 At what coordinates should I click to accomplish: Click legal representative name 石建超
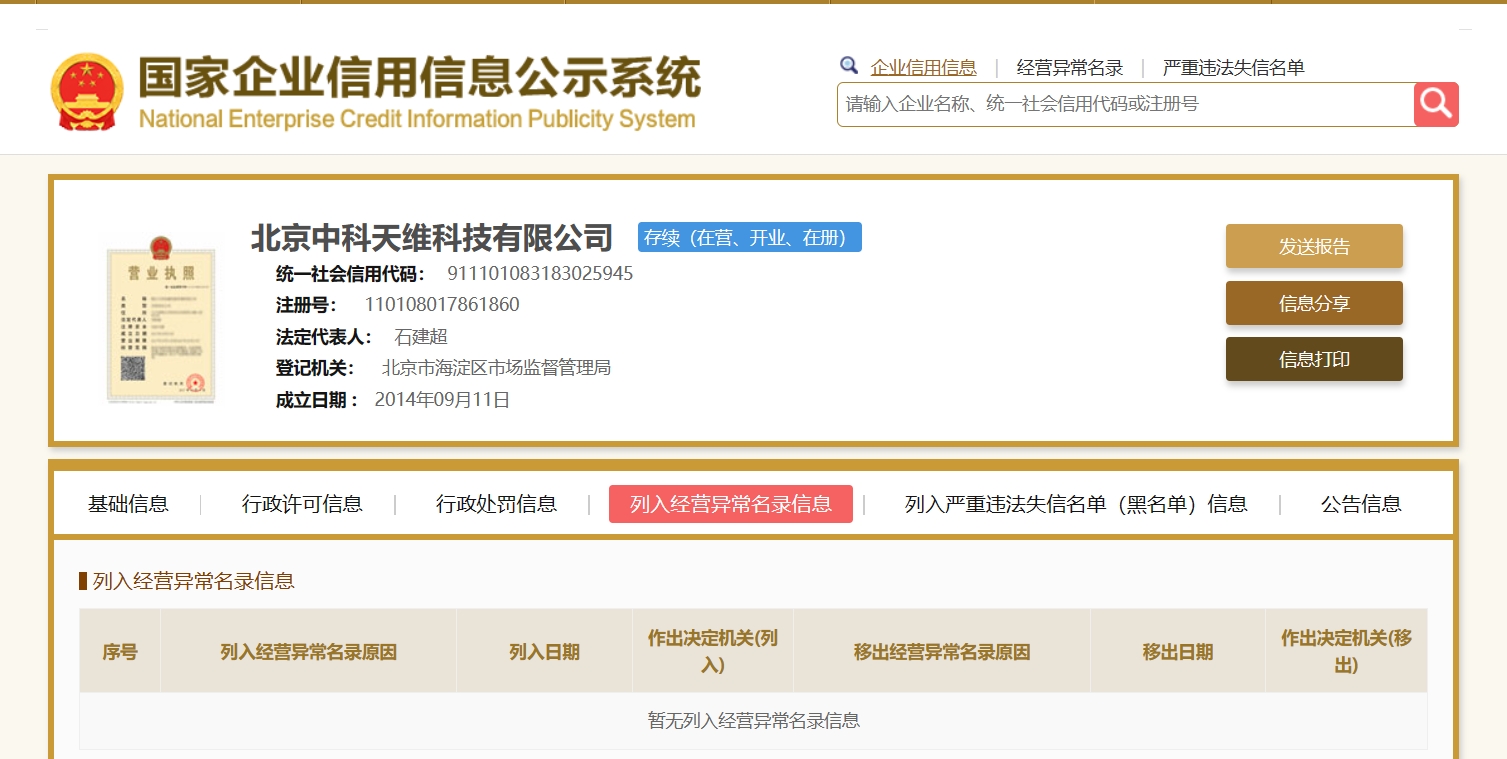click(x=421, y=337)
